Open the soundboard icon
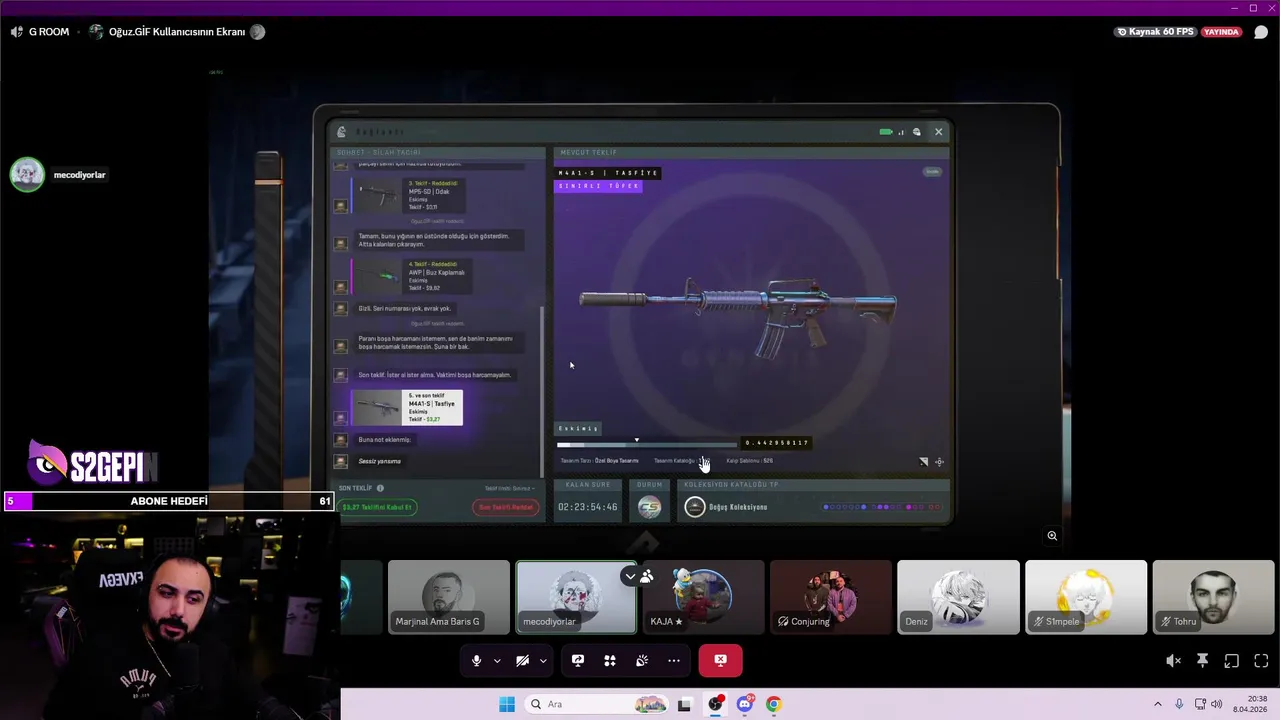This screenshot has height=720, width=1280. click(642, 661)
